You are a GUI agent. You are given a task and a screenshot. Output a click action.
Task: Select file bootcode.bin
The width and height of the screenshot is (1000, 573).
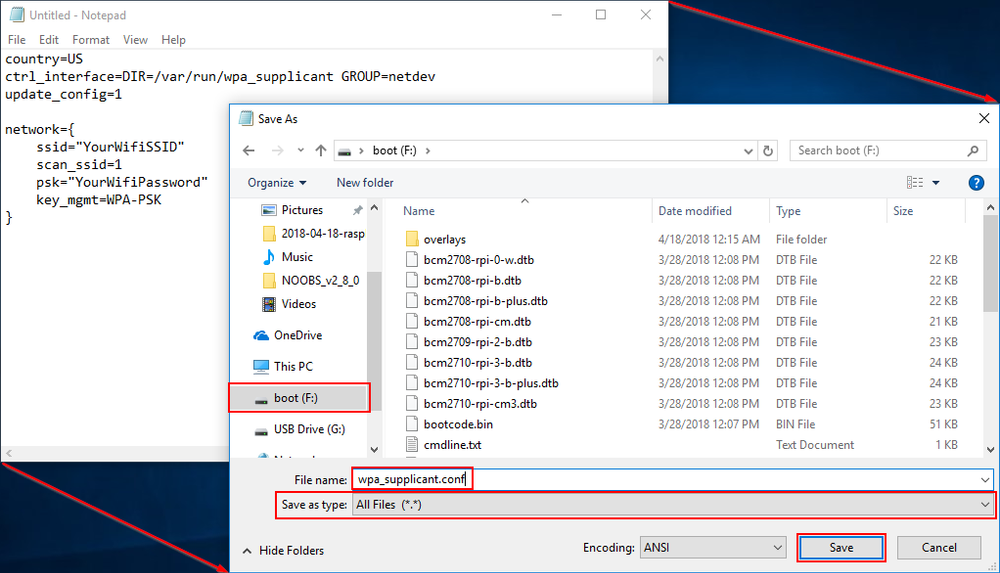pos(450,424)
